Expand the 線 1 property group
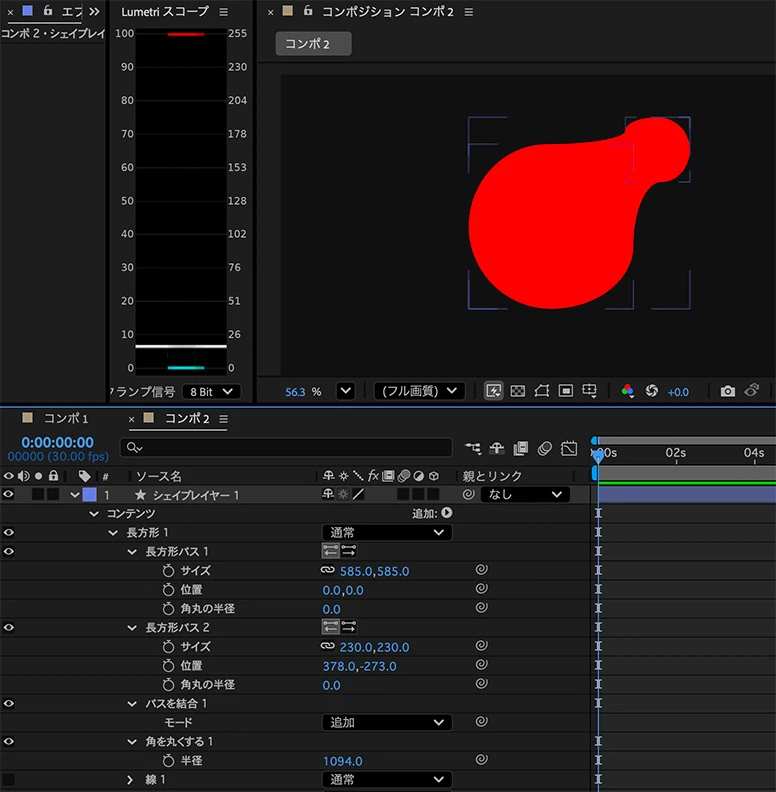This screenshot has height=792, width=776. 130,780
